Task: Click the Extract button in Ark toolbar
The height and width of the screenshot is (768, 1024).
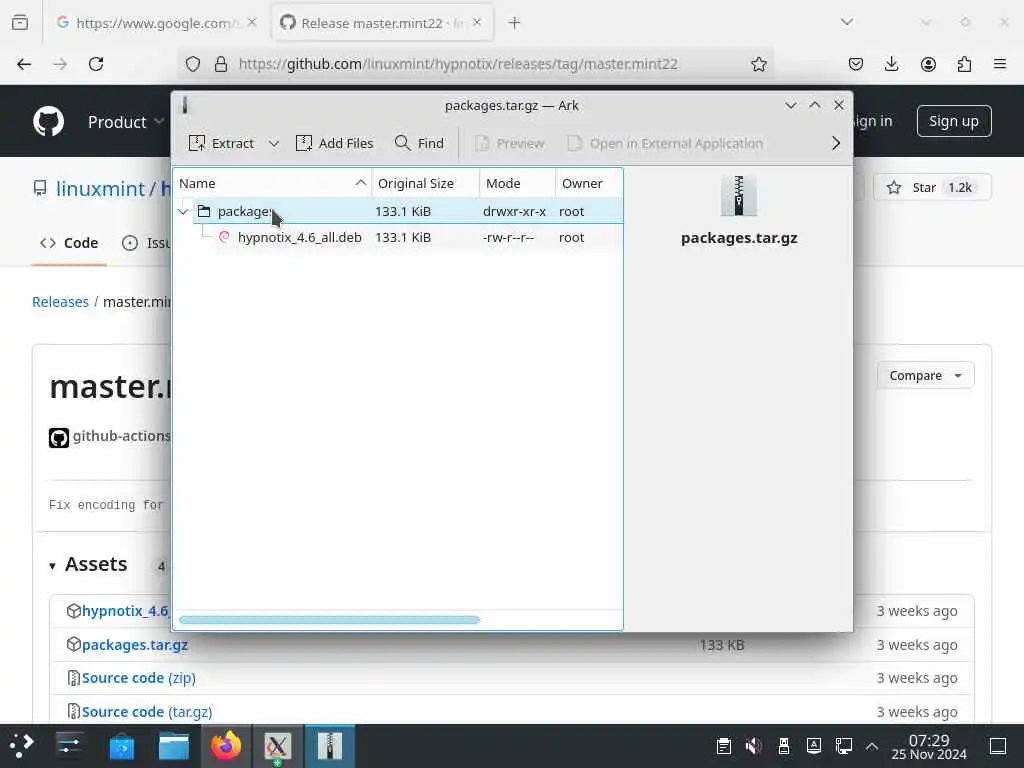Action: point(221,143)
